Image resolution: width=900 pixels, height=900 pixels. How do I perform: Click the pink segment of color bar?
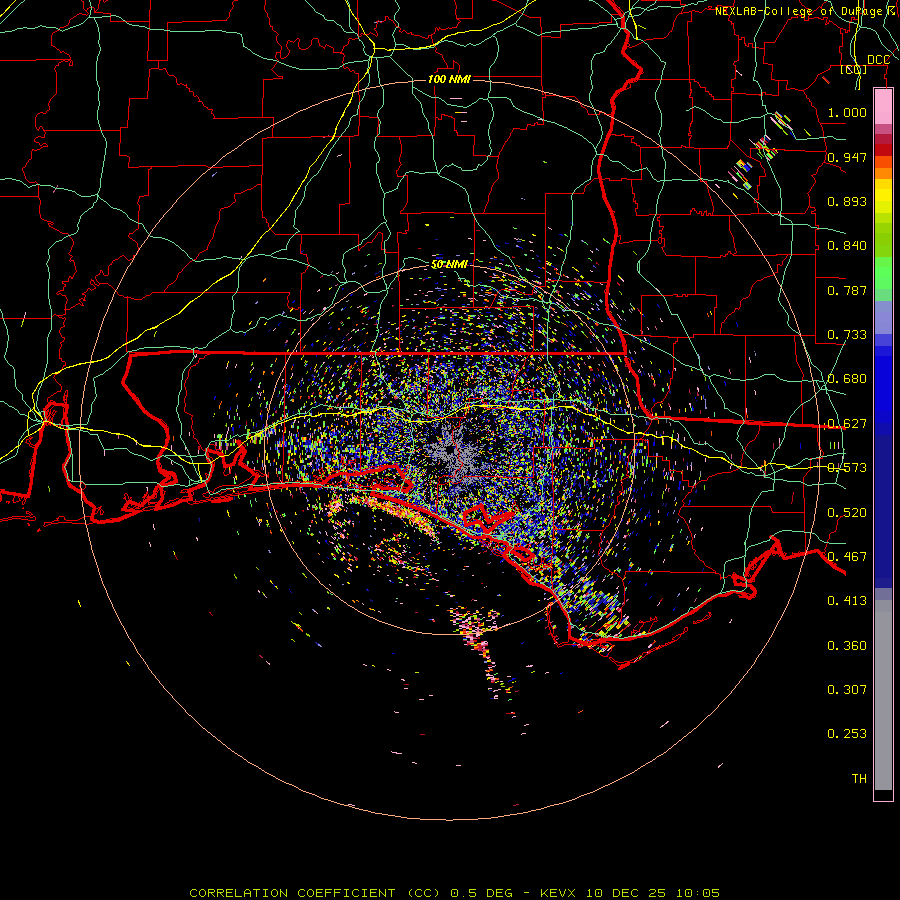(883, 107)
